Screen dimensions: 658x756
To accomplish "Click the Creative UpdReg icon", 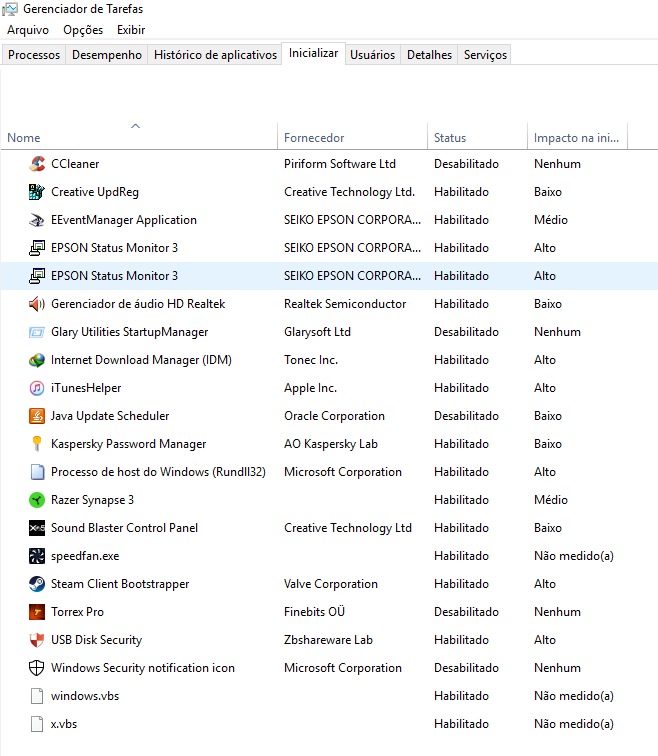I will coord(37,192).
